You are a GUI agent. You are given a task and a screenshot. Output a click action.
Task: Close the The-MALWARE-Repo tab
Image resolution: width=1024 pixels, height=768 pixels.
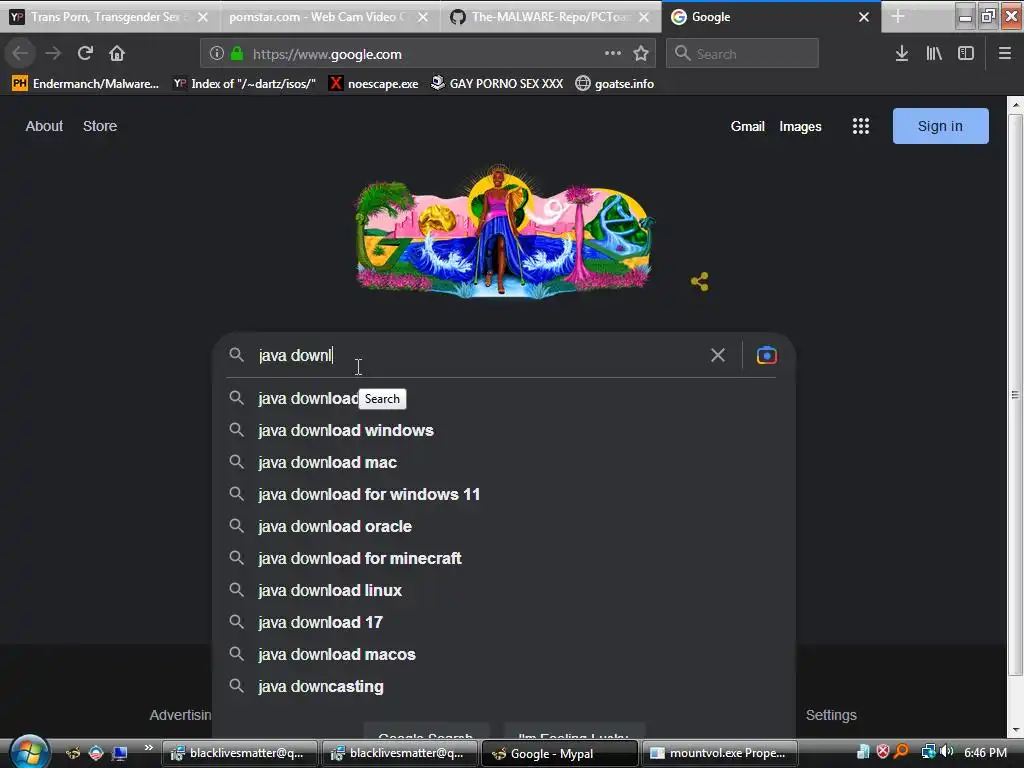point(644,17)
